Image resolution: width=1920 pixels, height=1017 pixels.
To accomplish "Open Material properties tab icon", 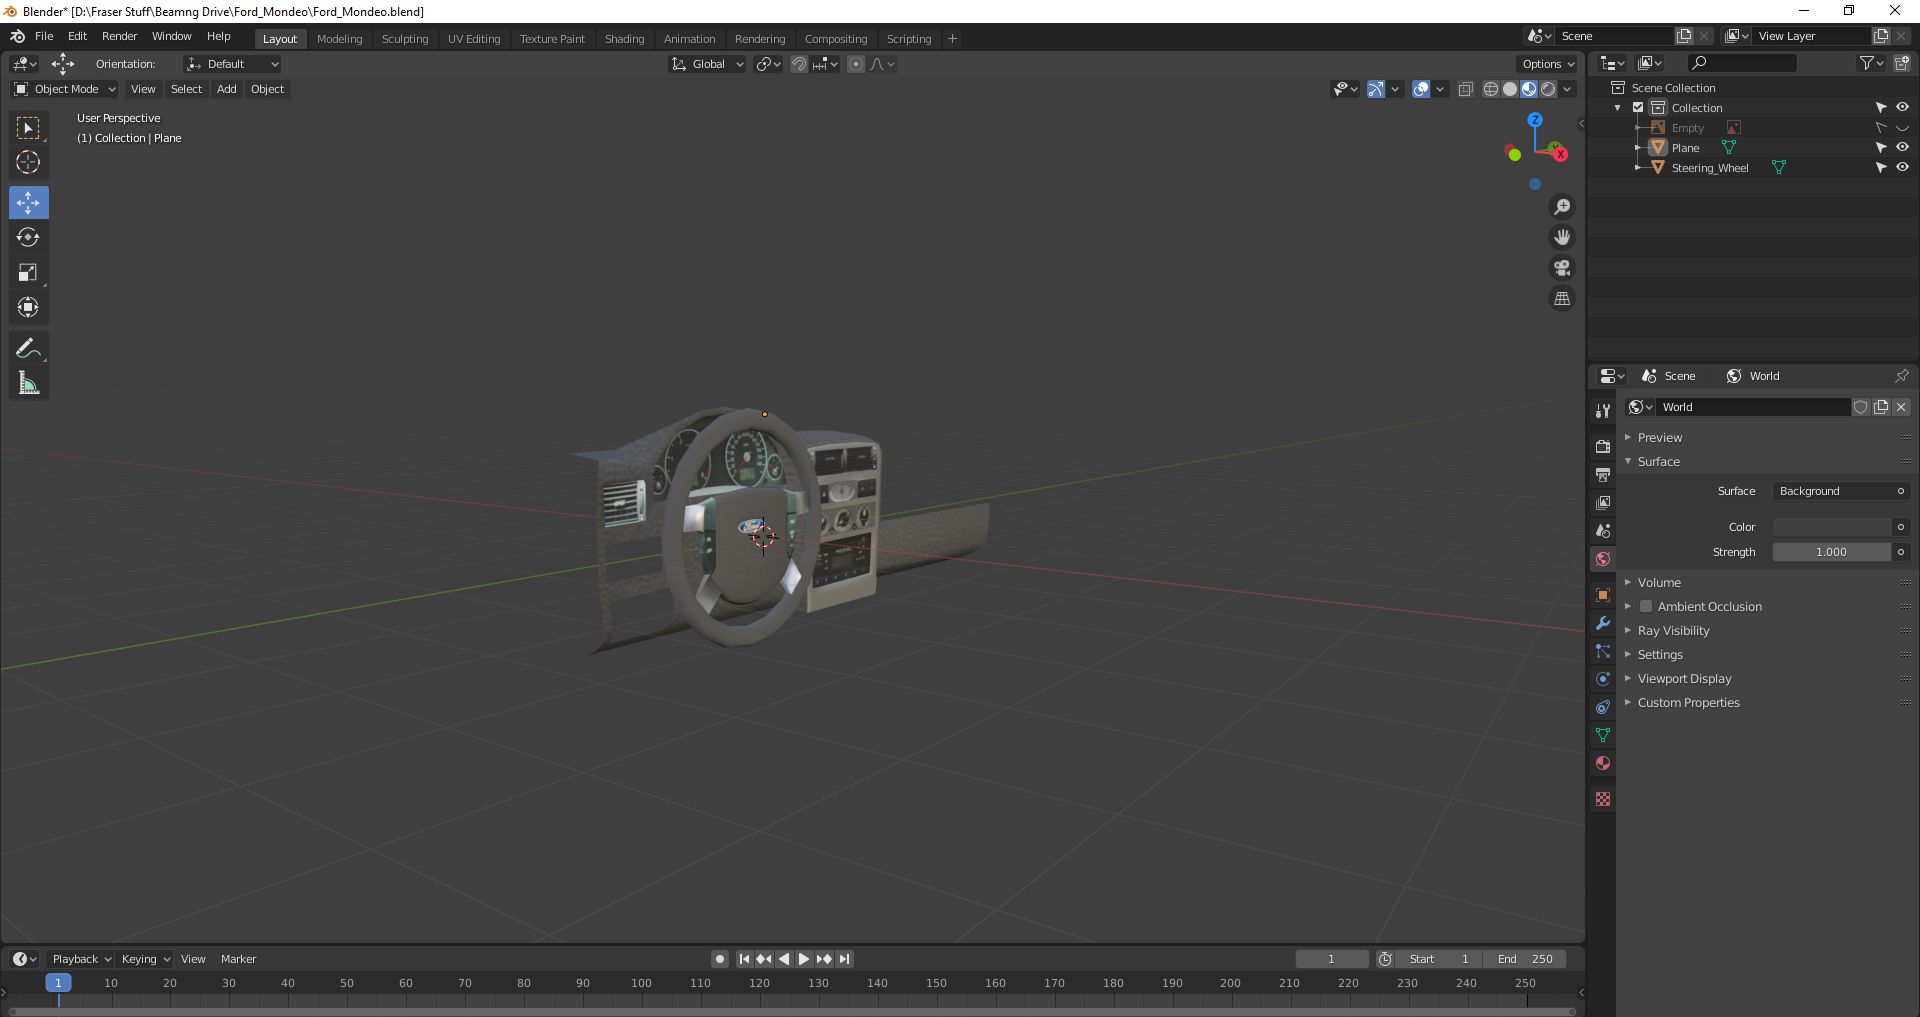I will (x=1603, y=763).
